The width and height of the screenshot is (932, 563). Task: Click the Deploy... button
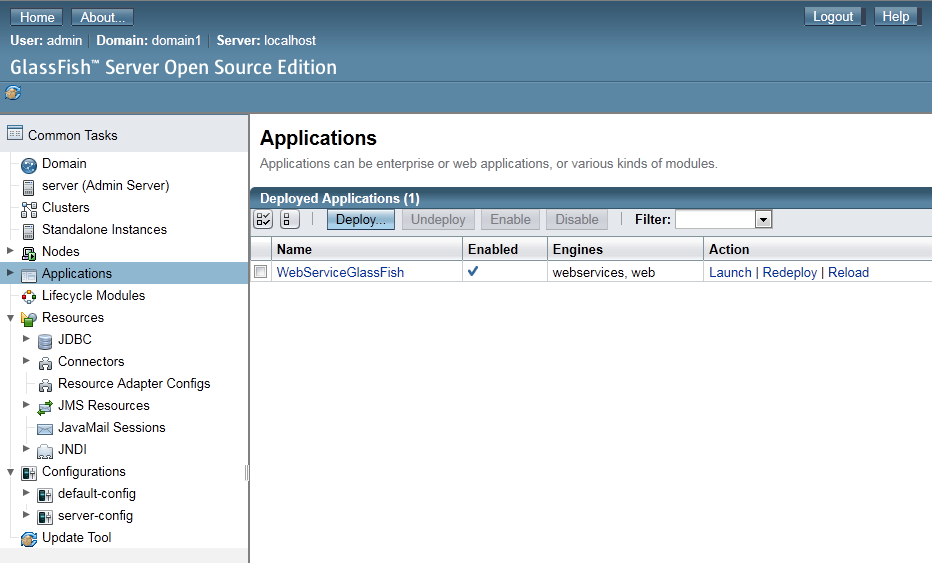(x=361, y=219)
